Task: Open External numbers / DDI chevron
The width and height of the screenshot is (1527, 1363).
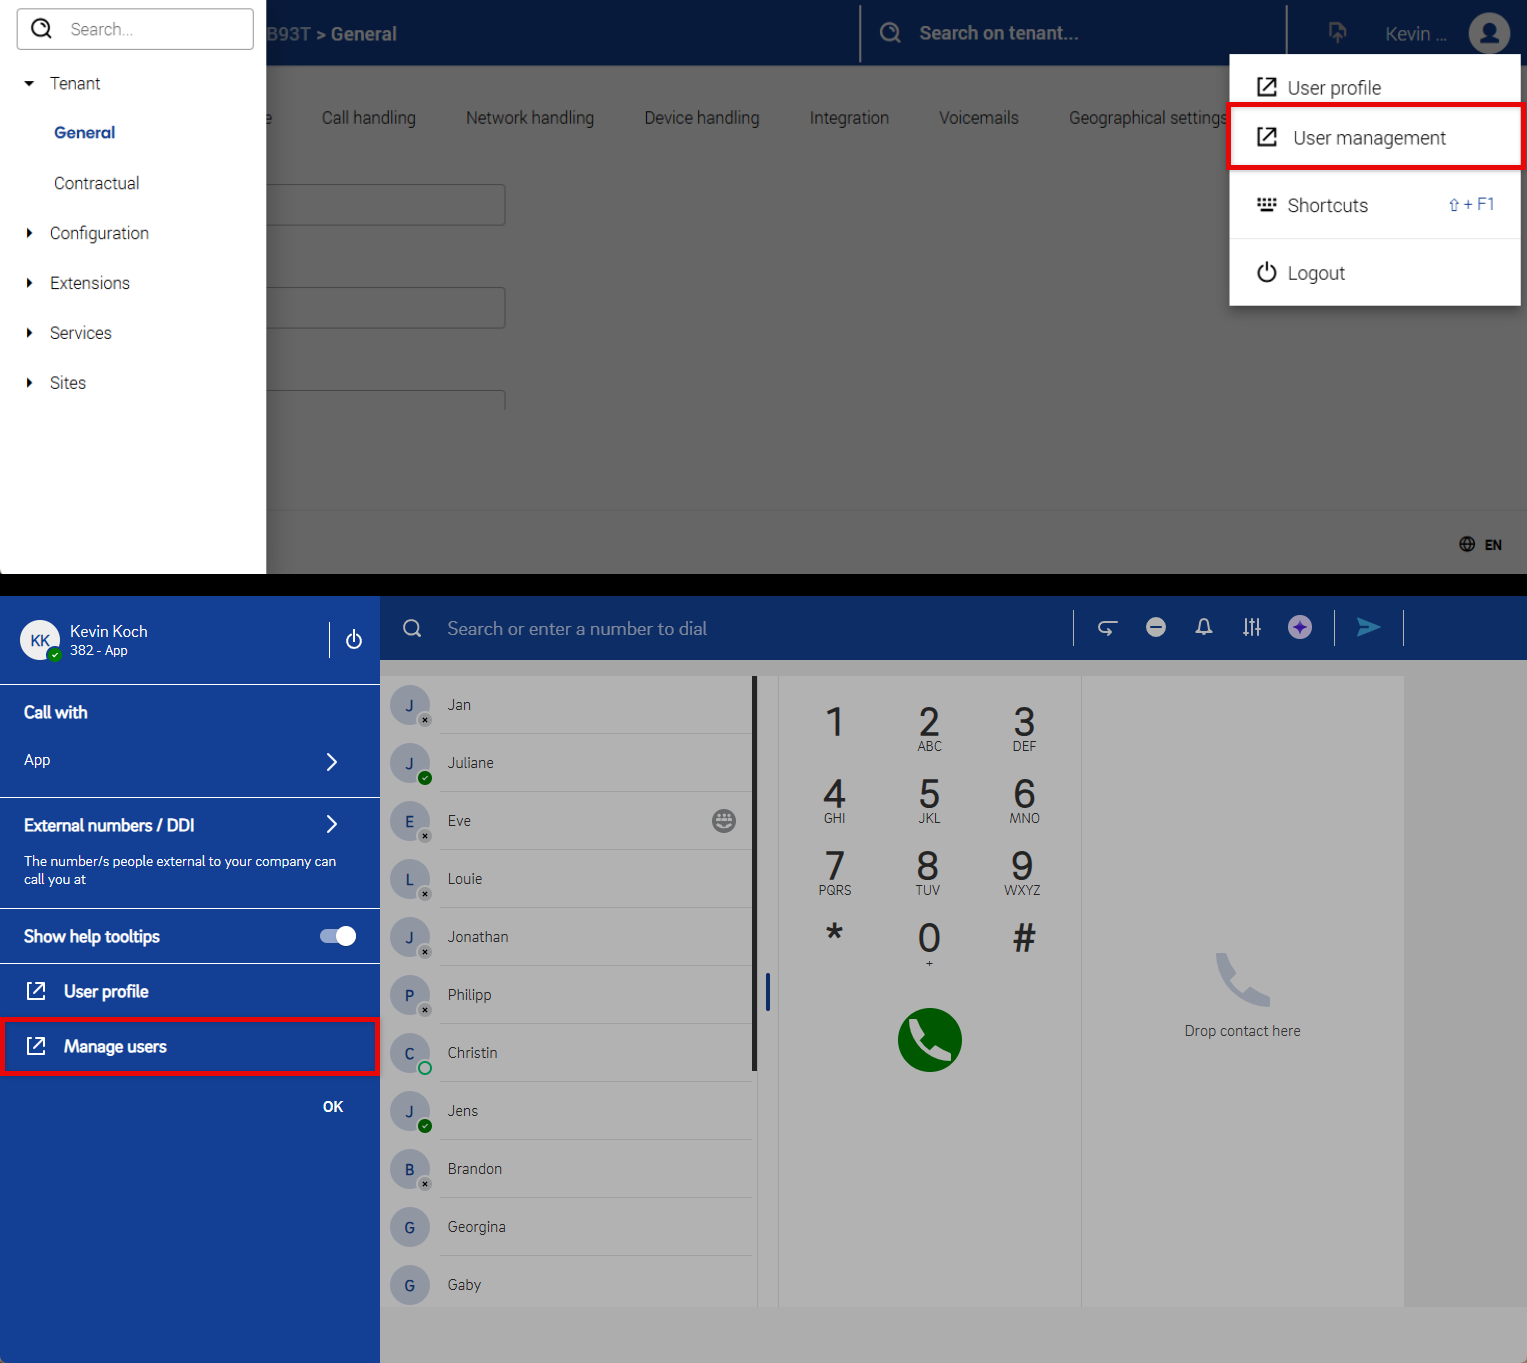Action: 332,824
